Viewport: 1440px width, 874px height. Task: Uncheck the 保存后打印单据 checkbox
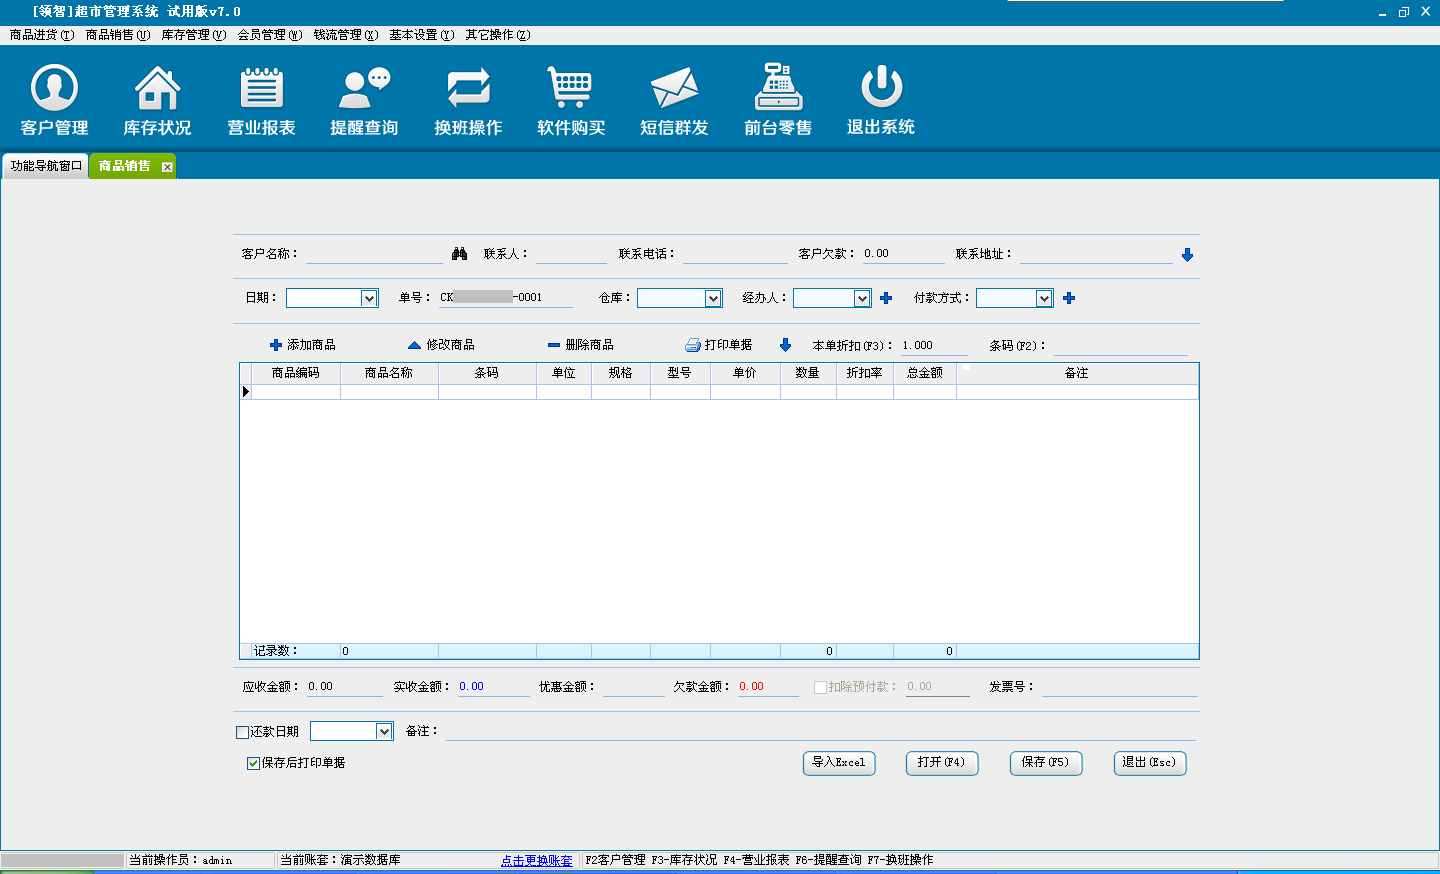pyautogui.click(x=253, y=763)
